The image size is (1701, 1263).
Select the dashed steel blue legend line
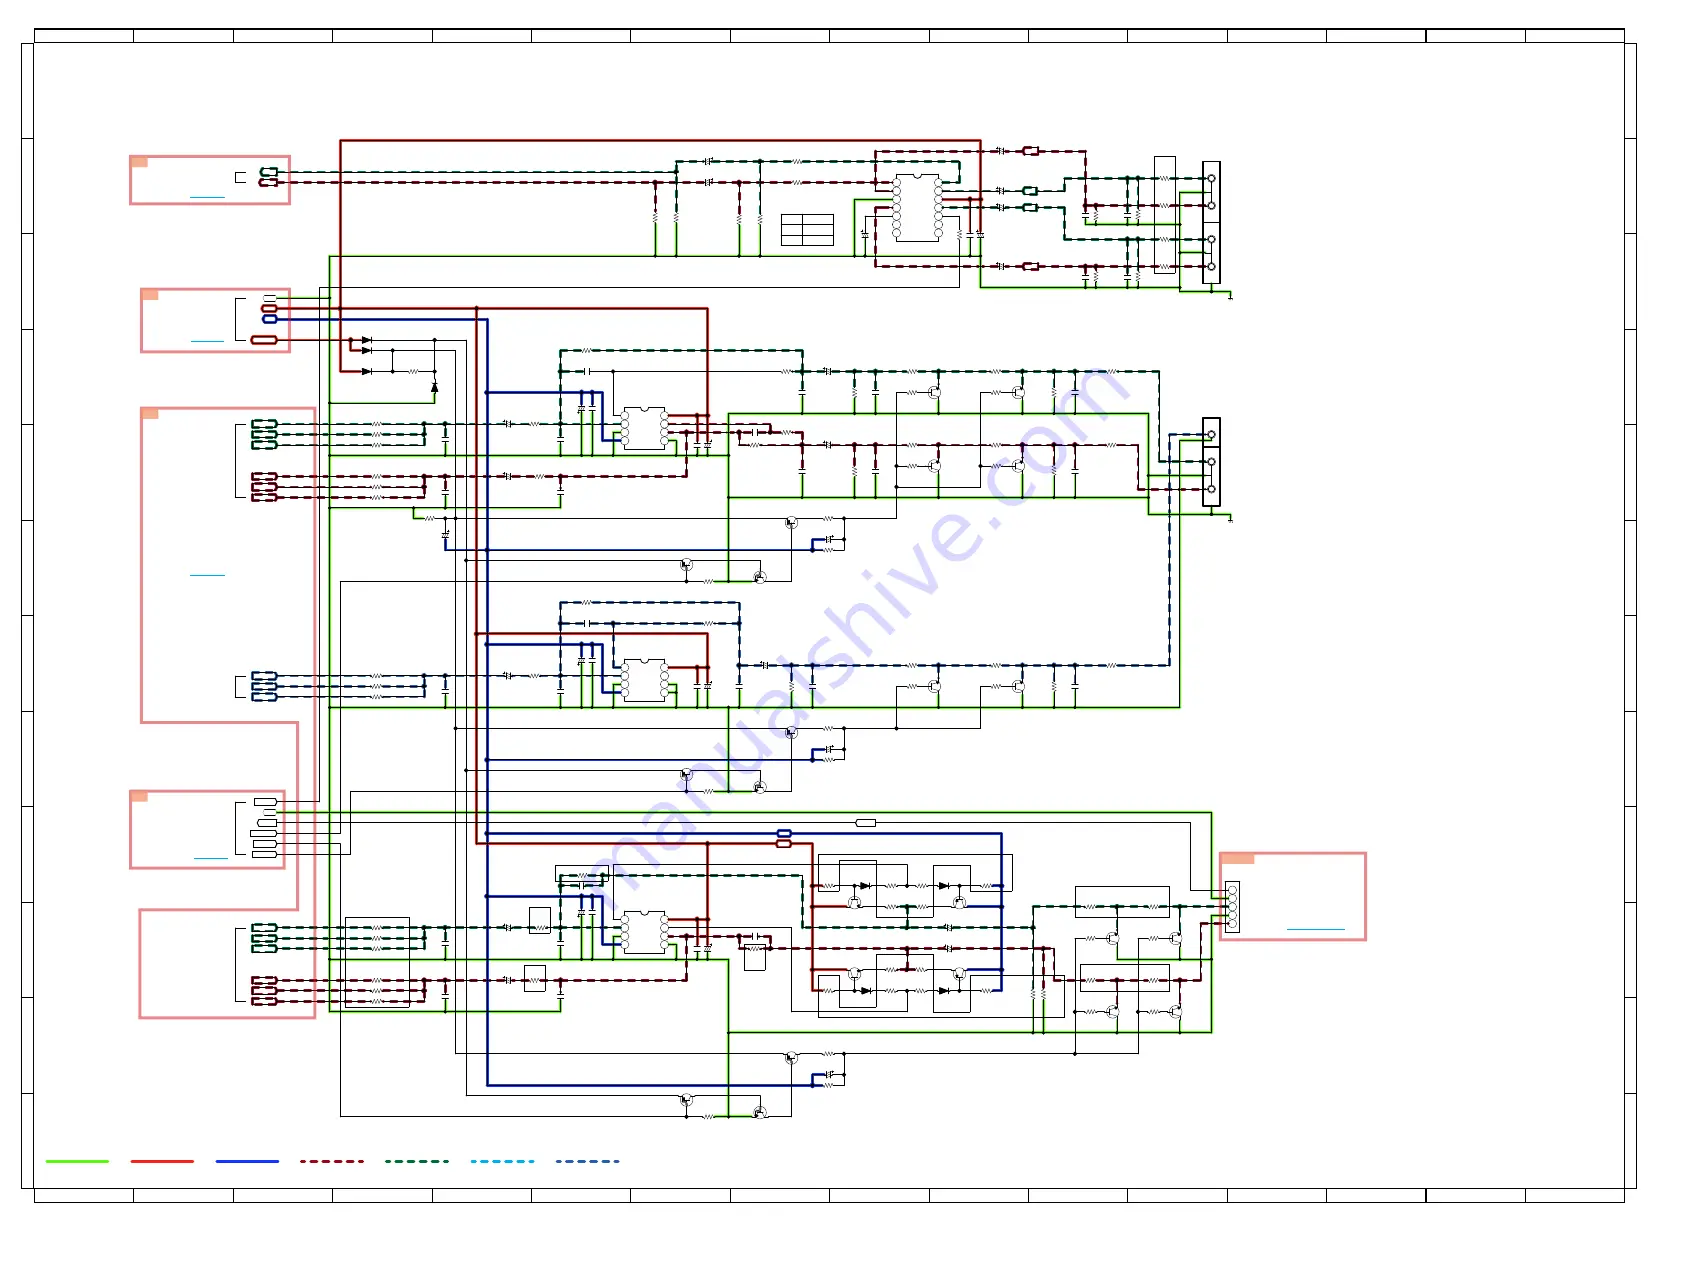coord(587,1161)
